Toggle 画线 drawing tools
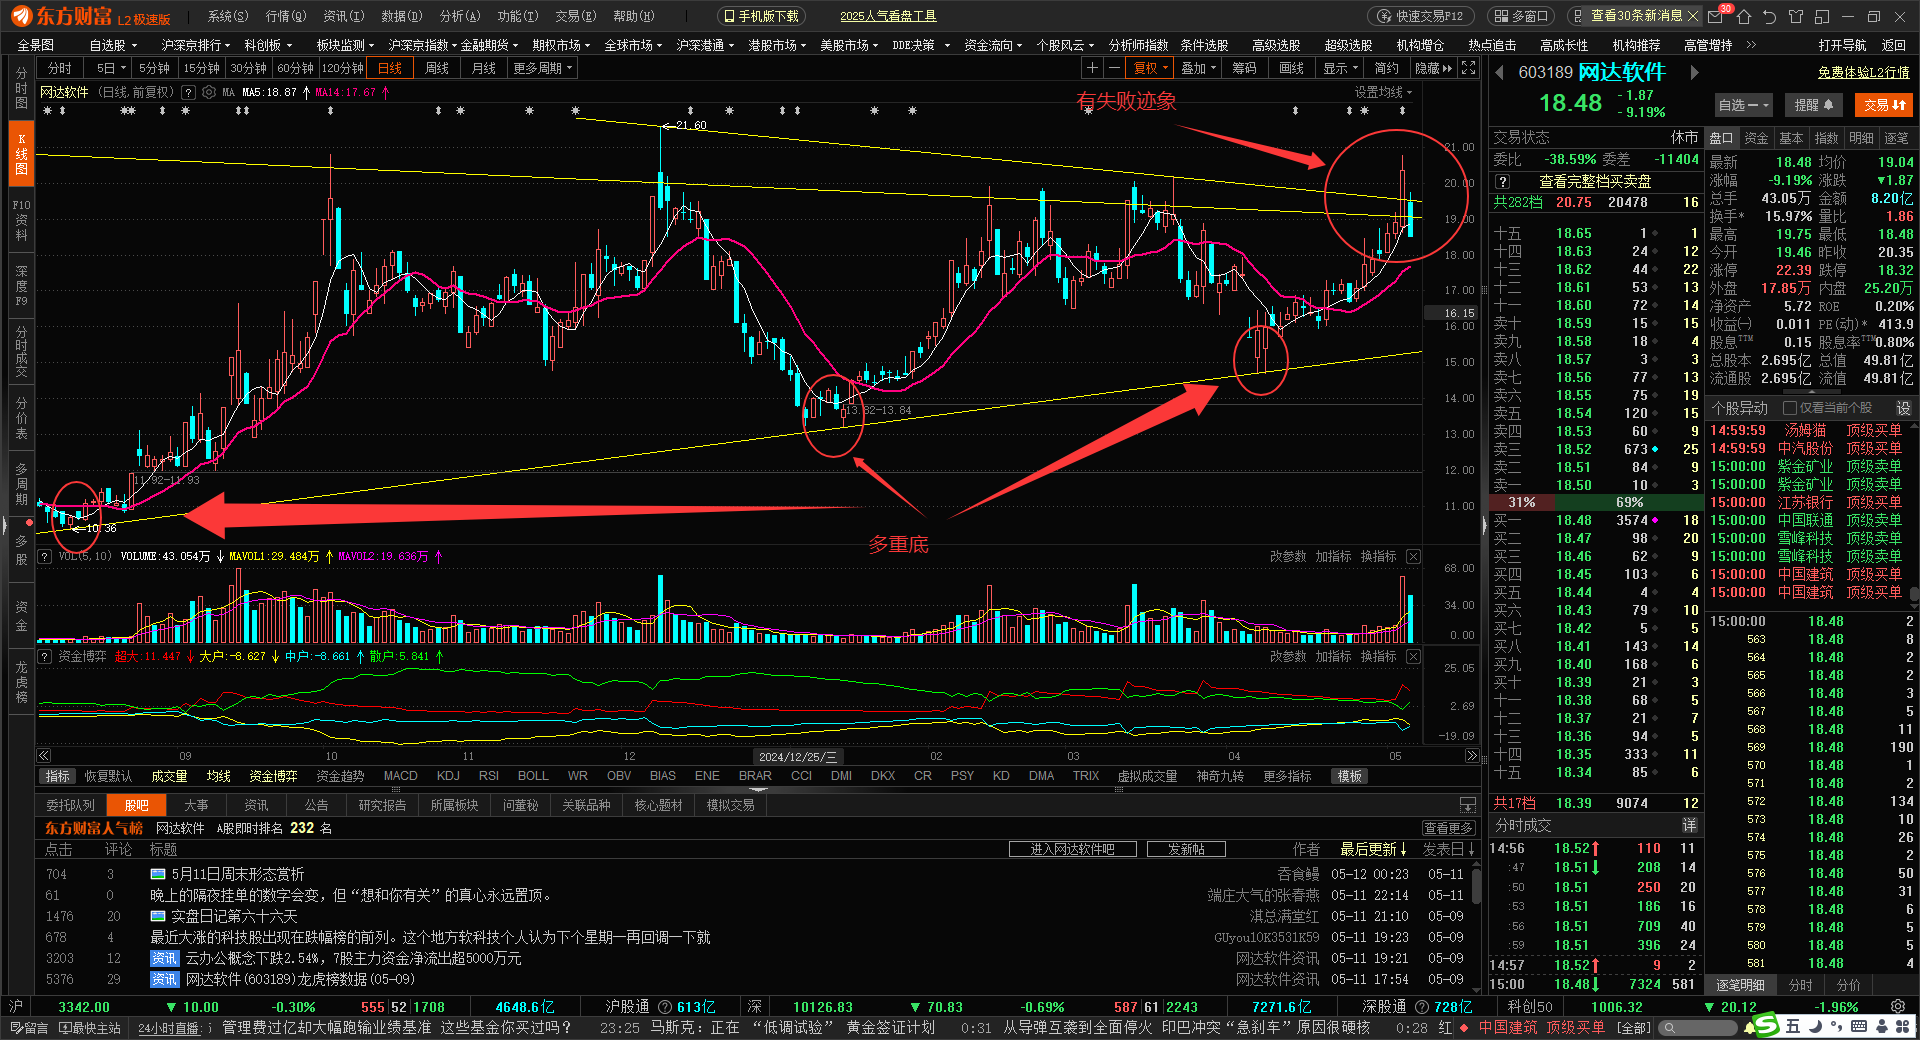Screen dimensions: 1920x1040 [1292, 68]
